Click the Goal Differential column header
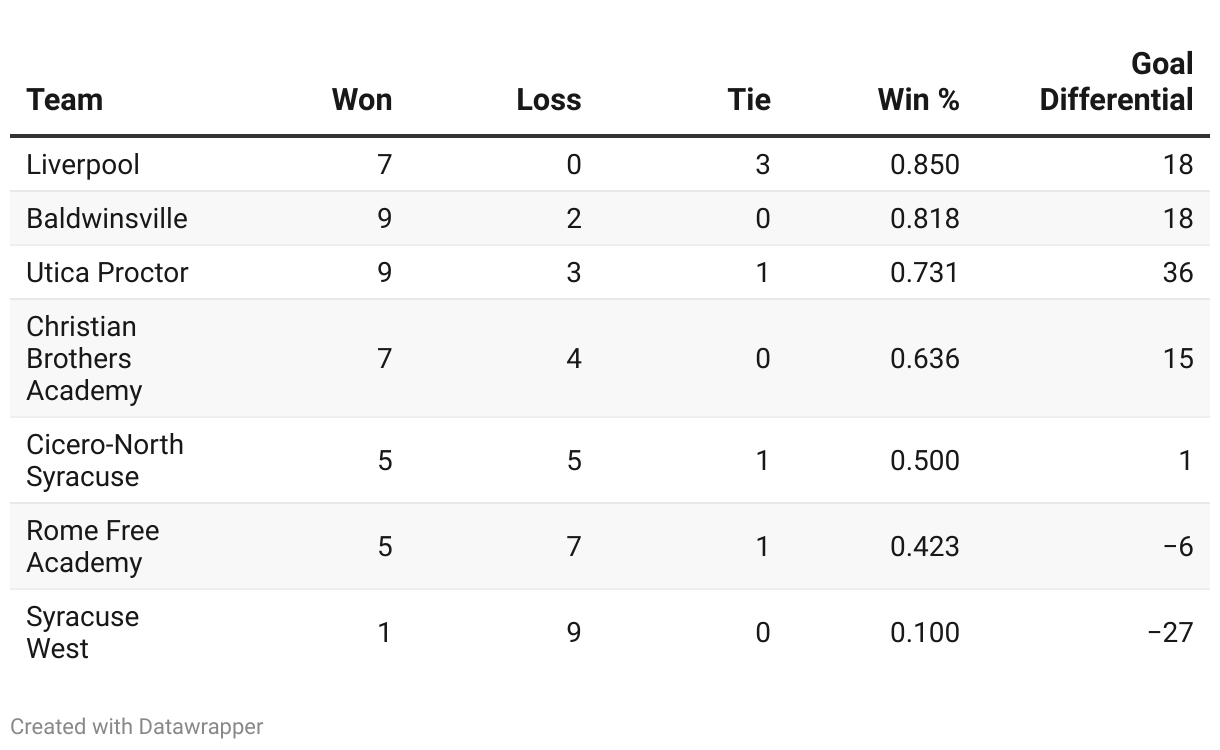 pyautogui.click(x=1116, y=82)
